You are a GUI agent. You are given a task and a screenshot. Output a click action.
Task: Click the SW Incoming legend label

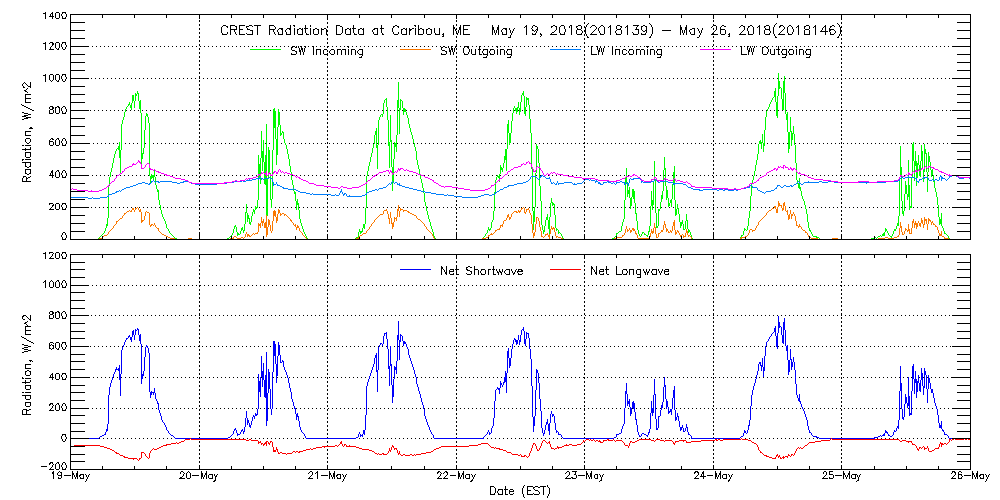point(326,51)
